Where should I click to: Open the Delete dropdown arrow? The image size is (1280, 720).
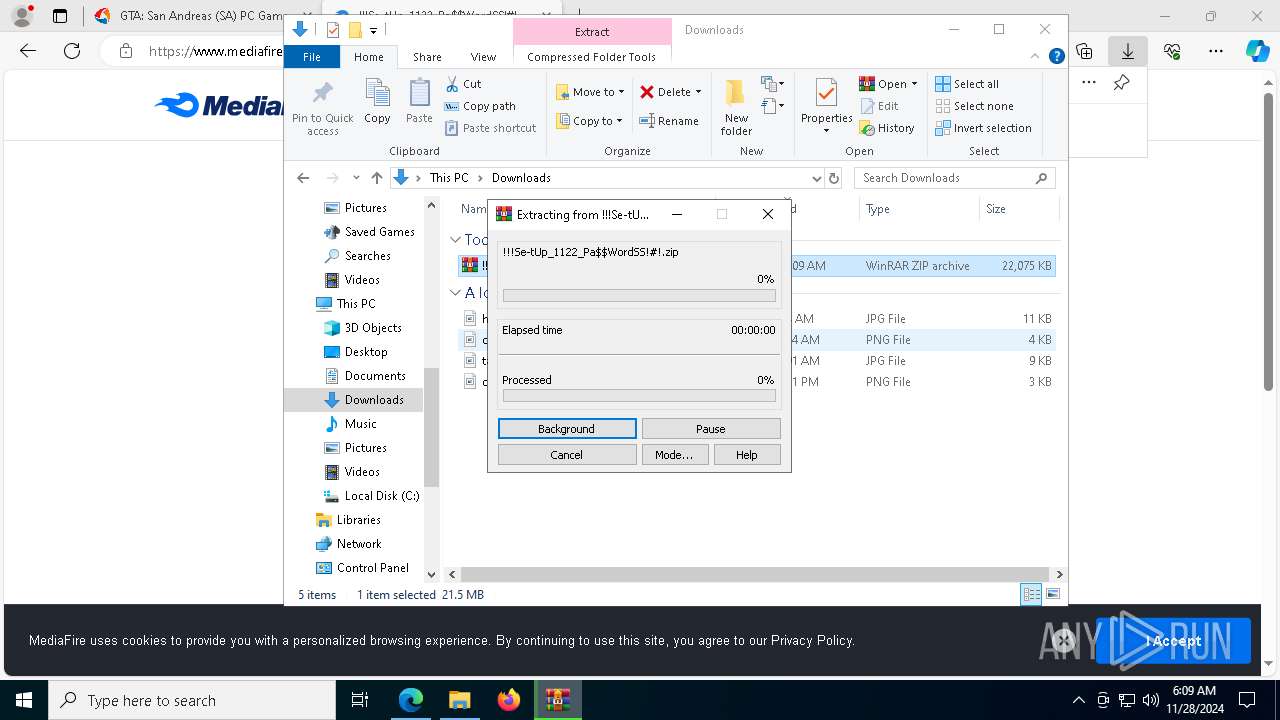pyautogui.click(x=698, y=92)
